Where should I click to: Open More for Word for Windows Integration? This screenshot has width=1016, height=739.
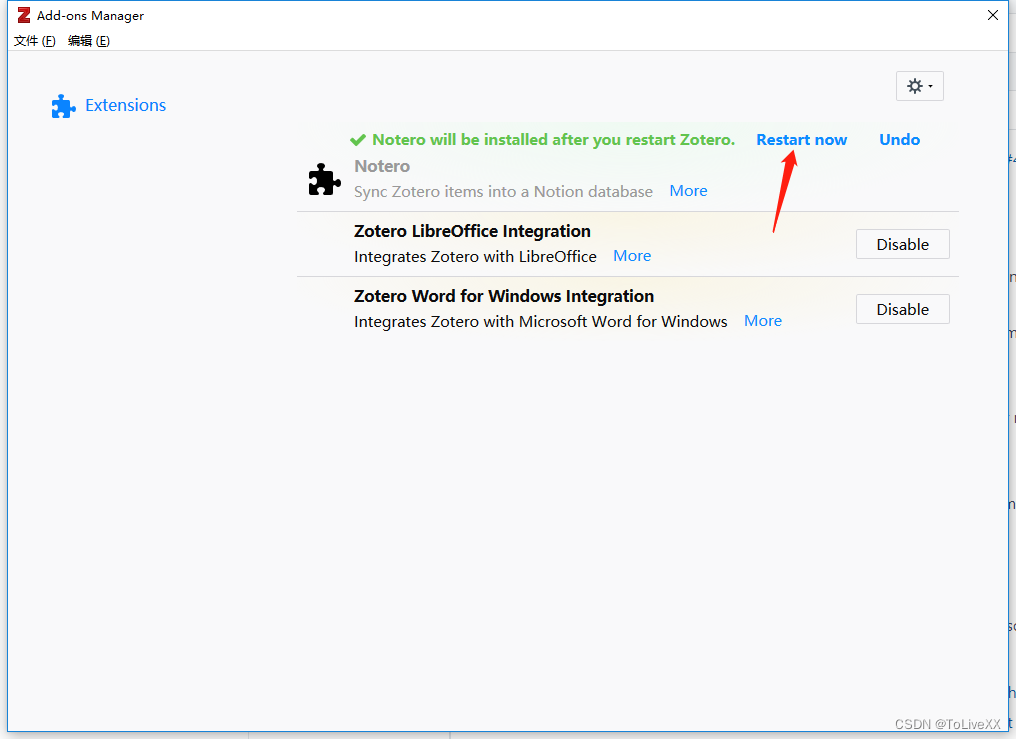(x=763, y=321)
